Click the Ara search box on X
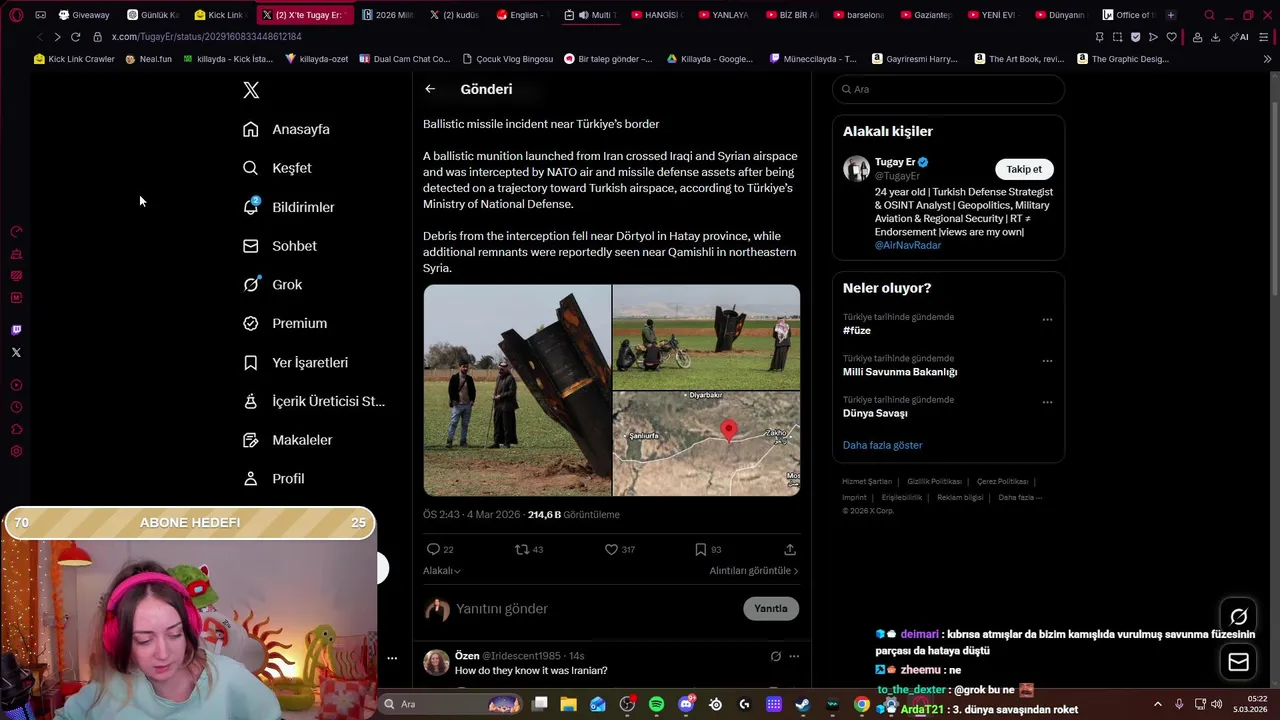Image resolution: width=1280 pixels, height=720 pixels. click(x=948, y=89)
